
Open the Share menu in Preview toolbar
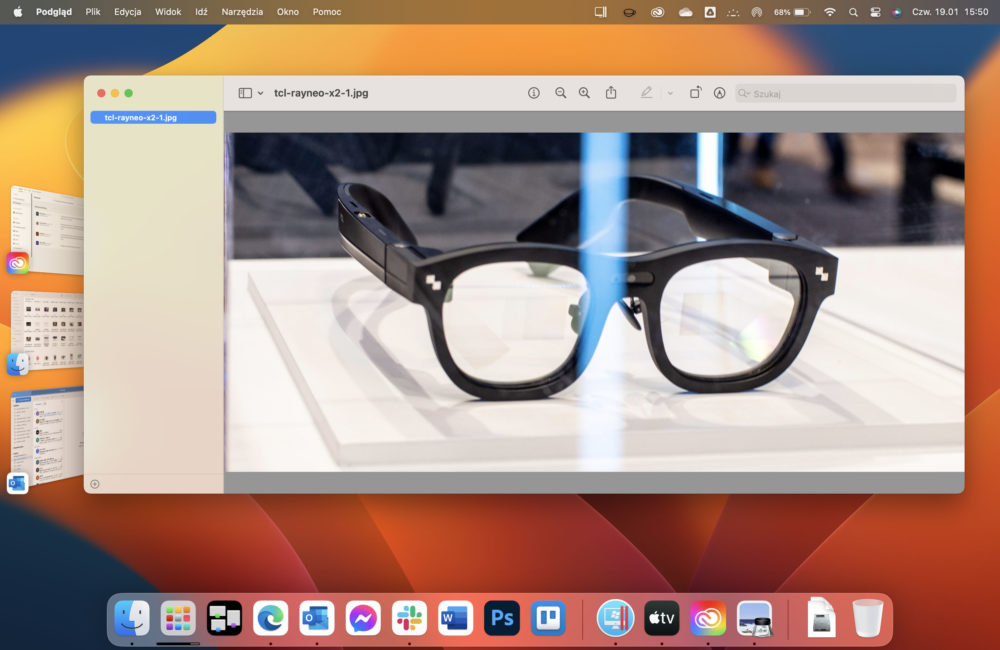[x=611, y=92]
